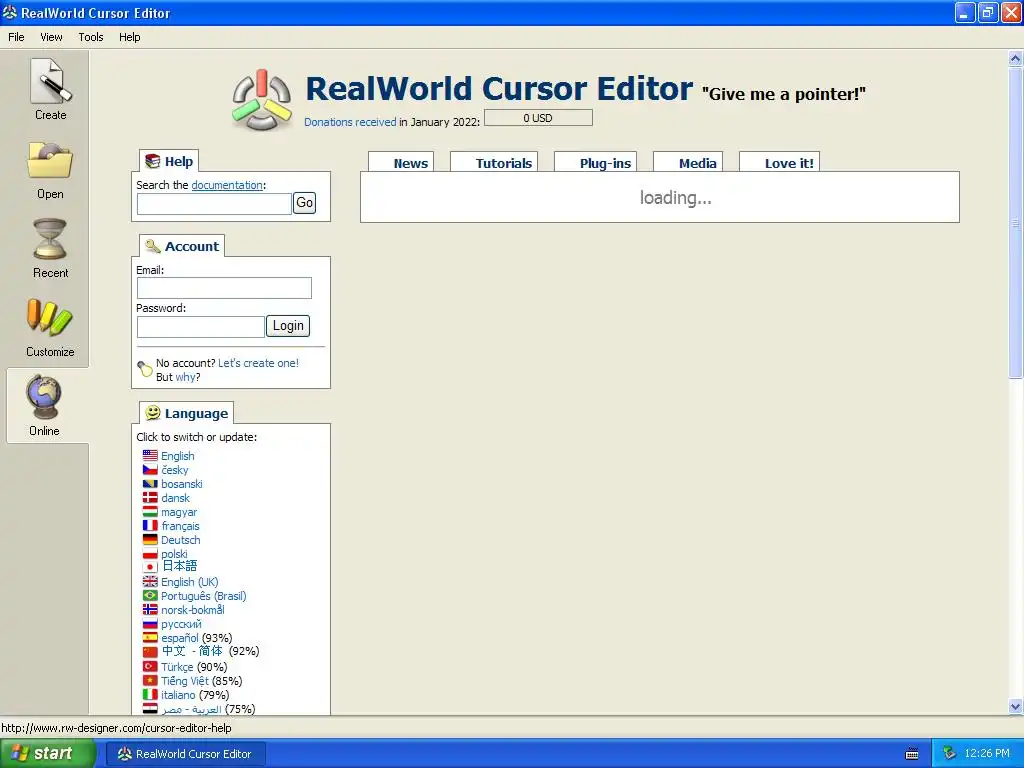Click the Danish flag beside dansk

tap(150, 498)
